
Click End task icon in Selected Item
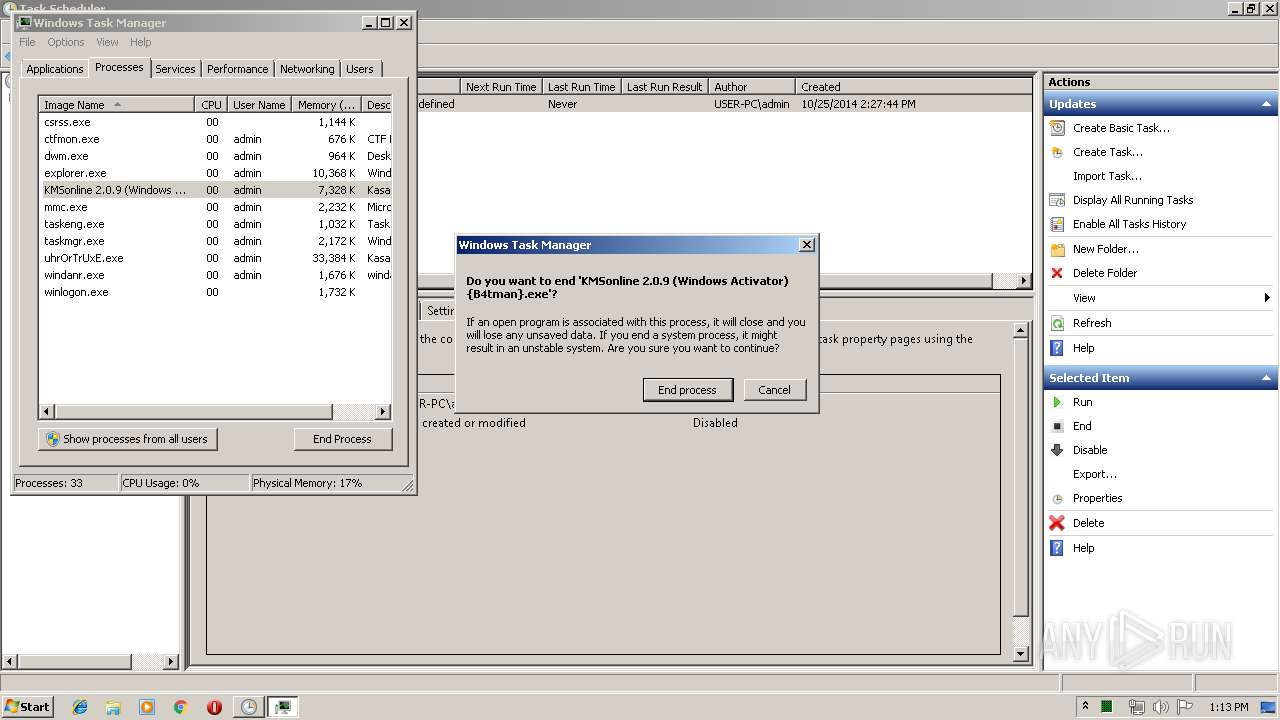pyautogui.click(x=1057, y=426)
